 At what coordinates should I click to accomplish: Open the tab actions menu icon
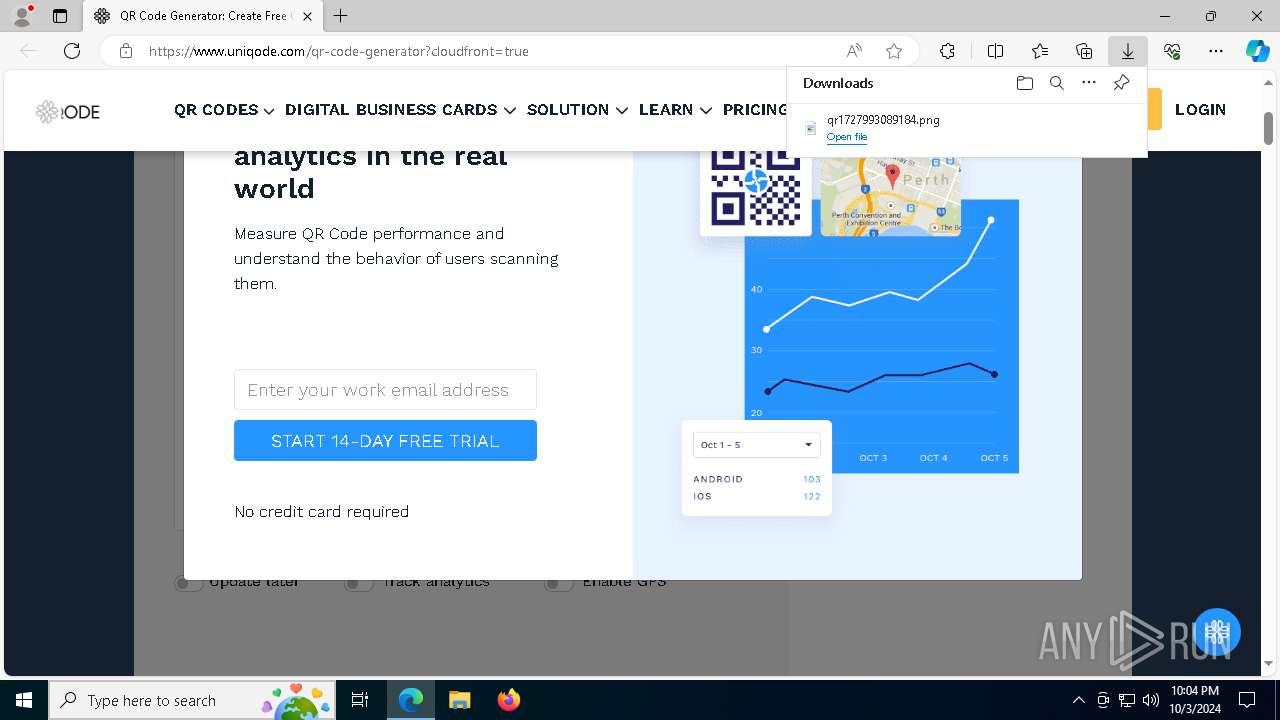(x=60, y=16)
